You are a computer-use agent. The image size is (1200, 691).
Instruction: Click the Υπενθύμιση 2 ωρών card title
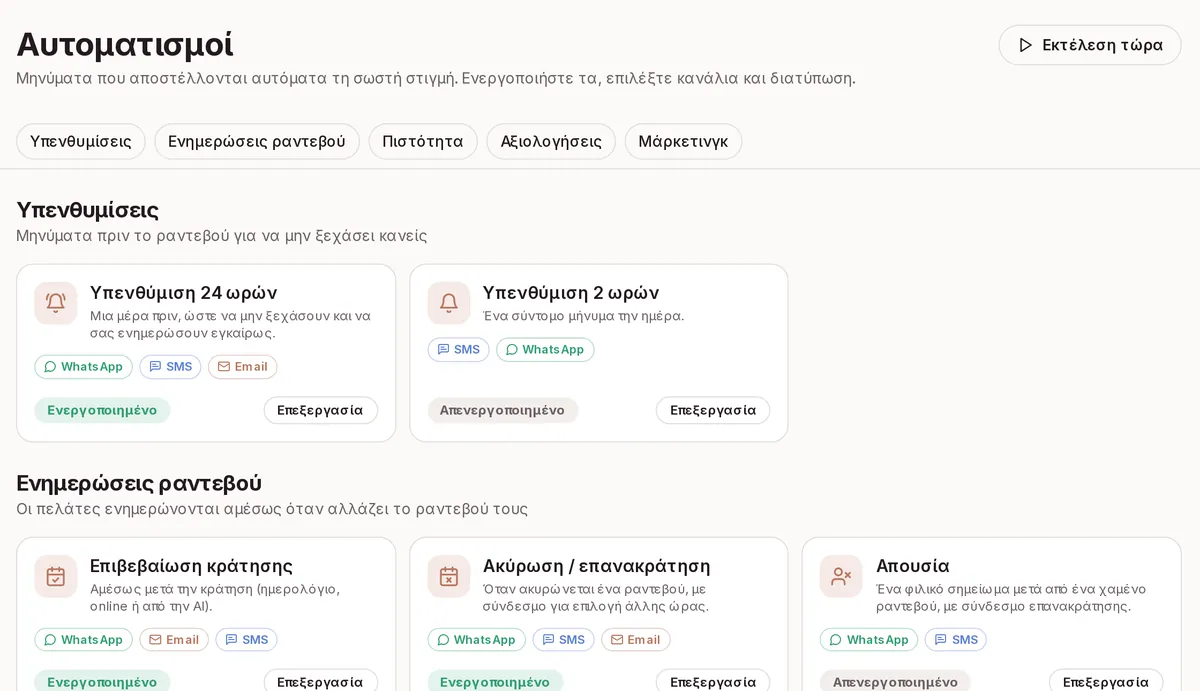pyautogui.click(x=571, y=293)
